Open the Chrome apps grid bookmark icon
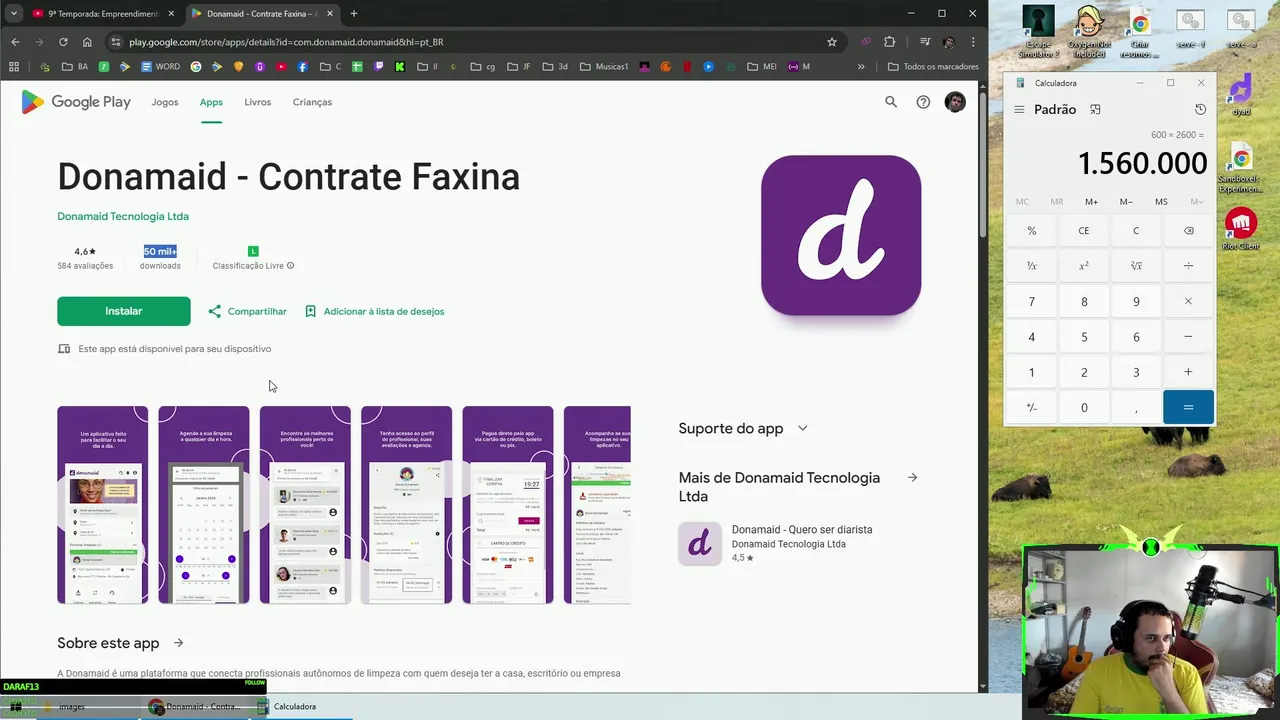Screen dimensions: 1280x720 pos(14,67)
